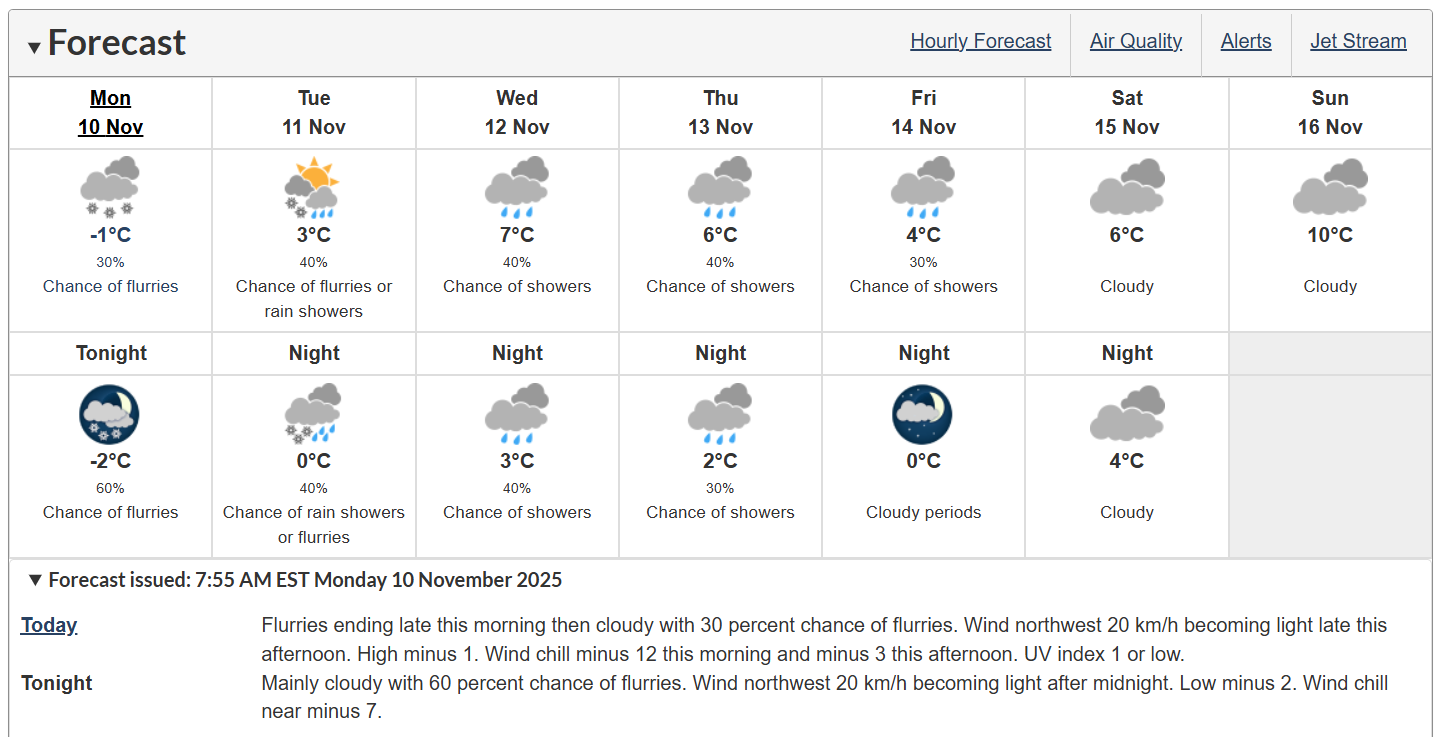Collapse the Forecast section triangle
Viewport: 1448px width, 737px height.
[x=34, y=46]
